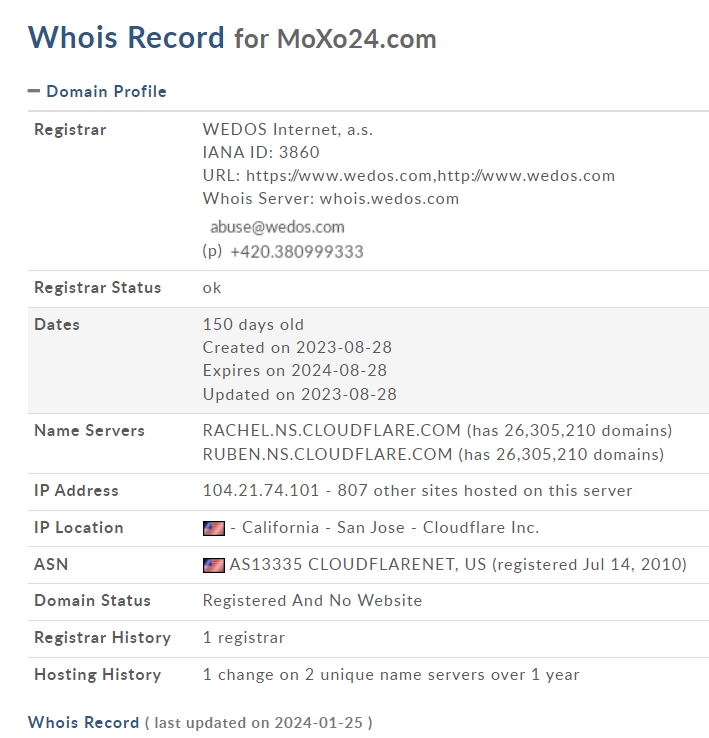
Task: Click the US flag icon in IP Location row
Action: coord(214,528)
